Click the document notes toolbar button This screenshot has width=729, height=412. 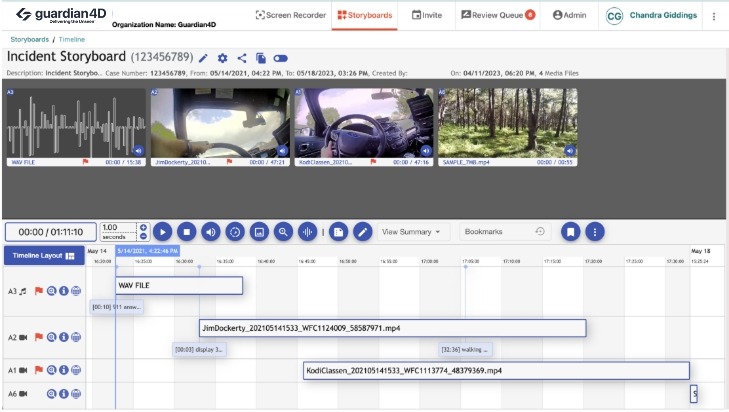coord(338,232)
